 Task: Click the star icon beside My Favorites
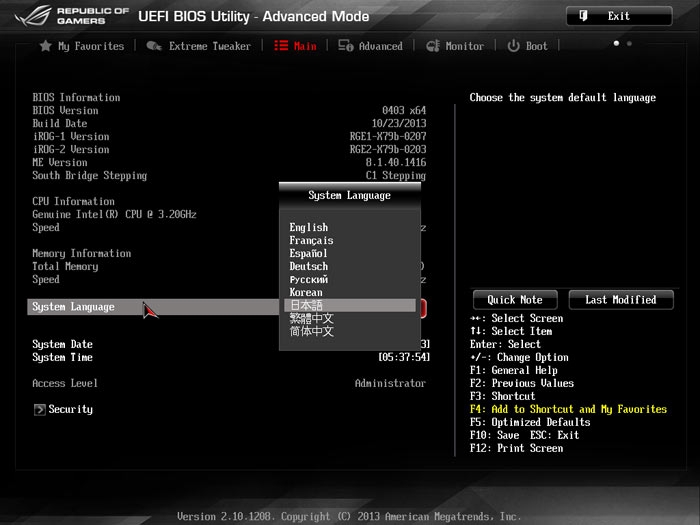click(45, 46)
